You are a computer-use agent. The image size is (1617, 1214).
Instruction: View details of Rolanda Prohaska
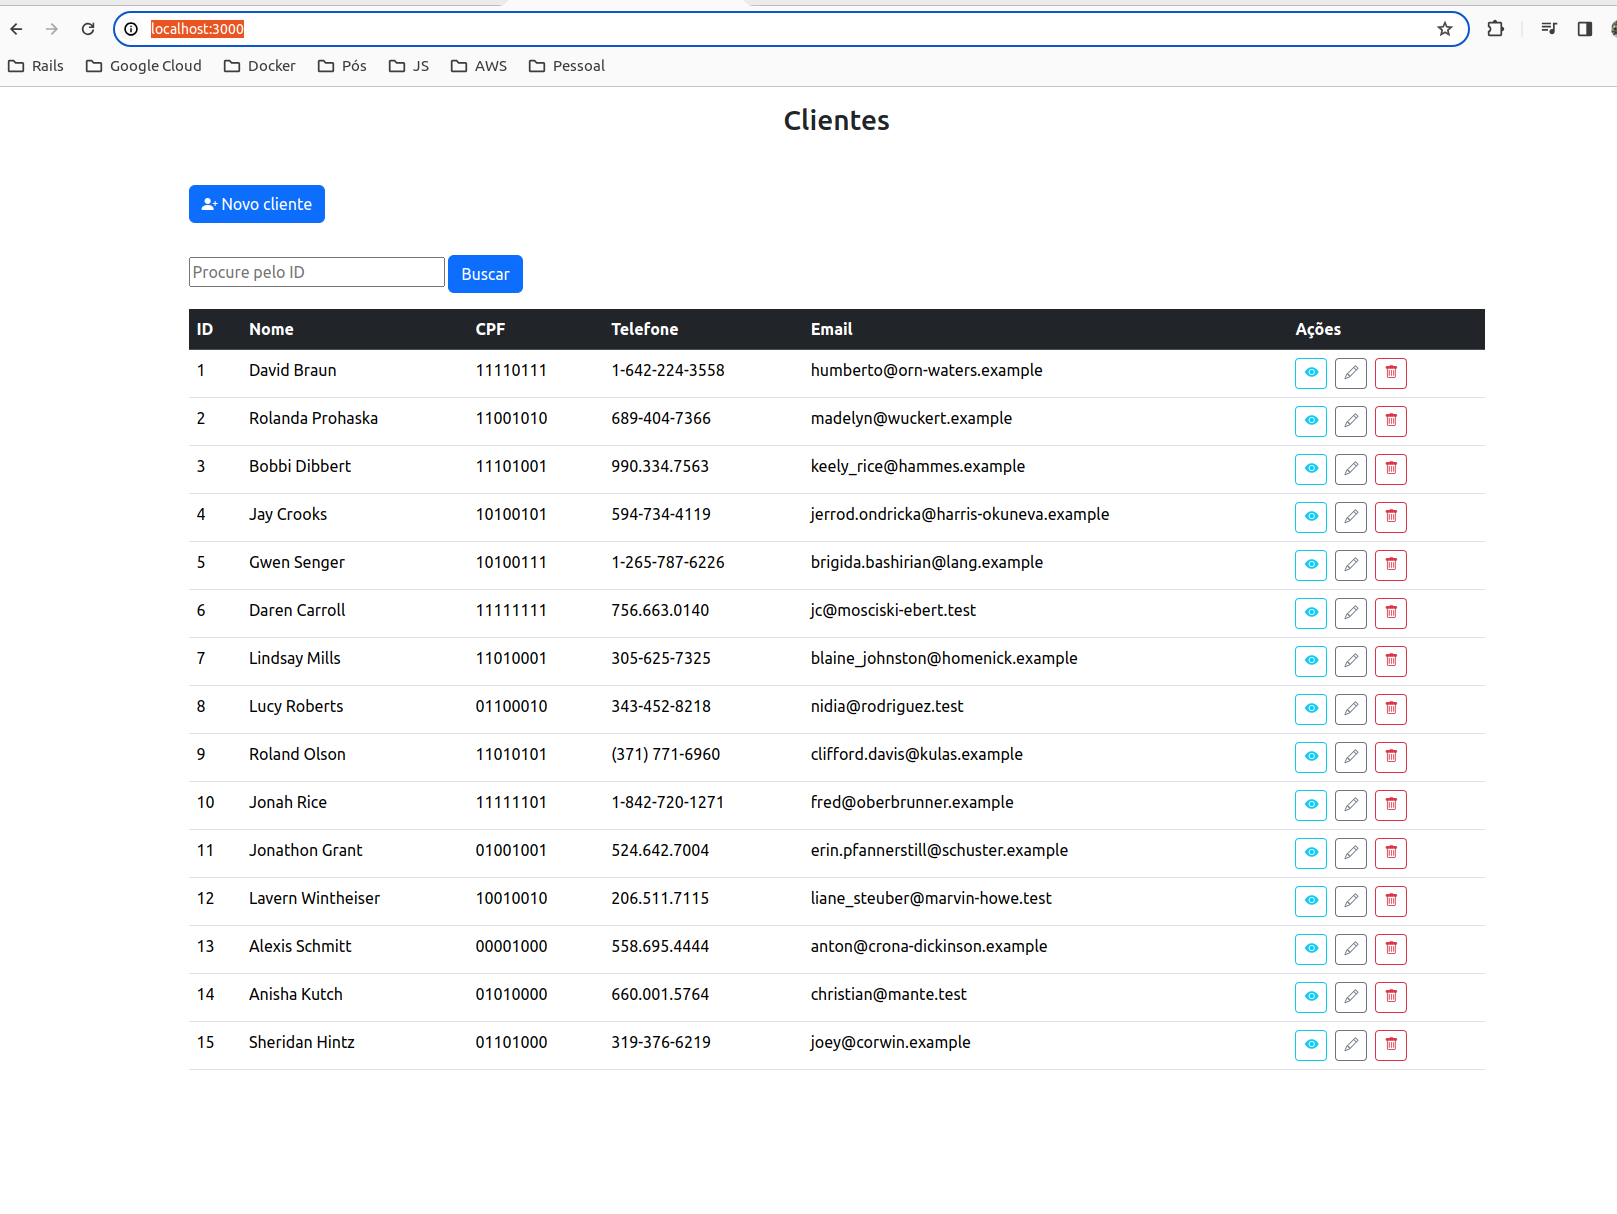click(x=1310, y=421)
